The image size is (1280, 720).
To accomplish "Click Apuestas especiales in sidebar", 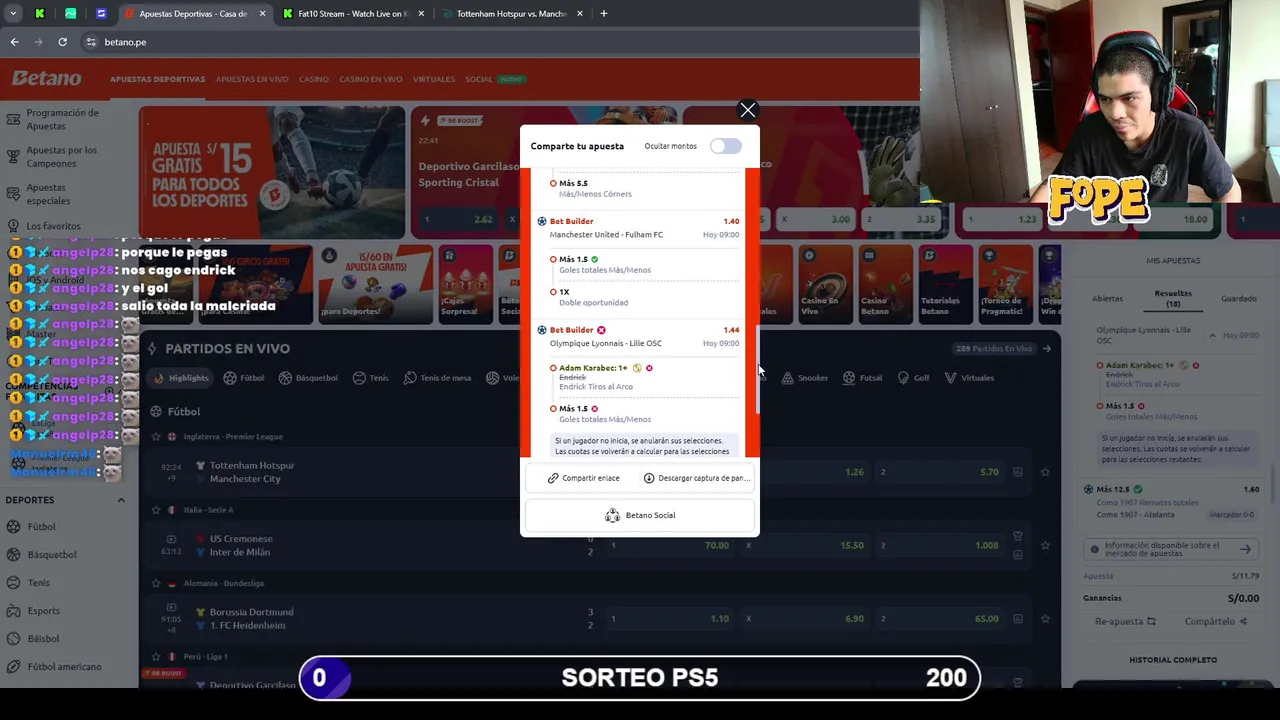I will pyautogui.click(x=47, y=194).
